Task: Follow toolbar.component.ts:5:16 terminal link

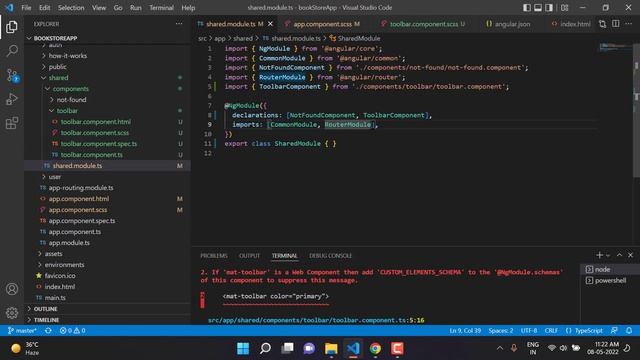Action: [316, 320]
